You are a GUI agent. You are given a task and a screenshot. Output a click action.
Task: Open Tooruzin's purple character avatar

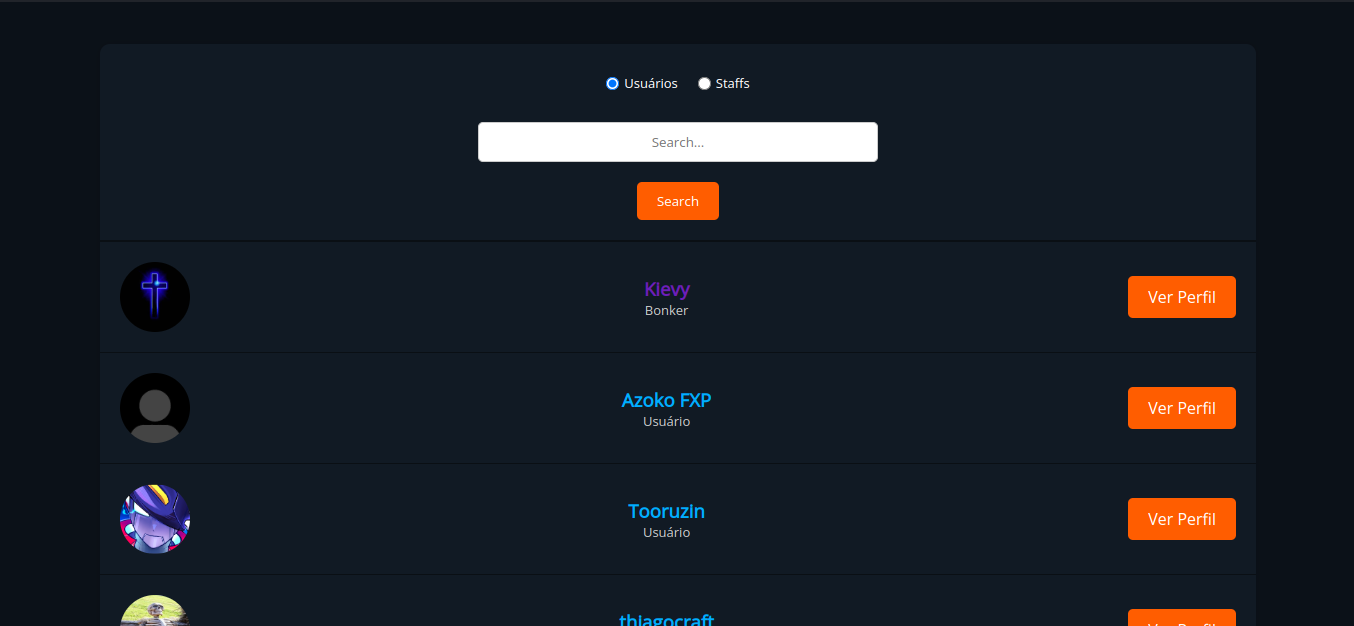pos(155,519)
